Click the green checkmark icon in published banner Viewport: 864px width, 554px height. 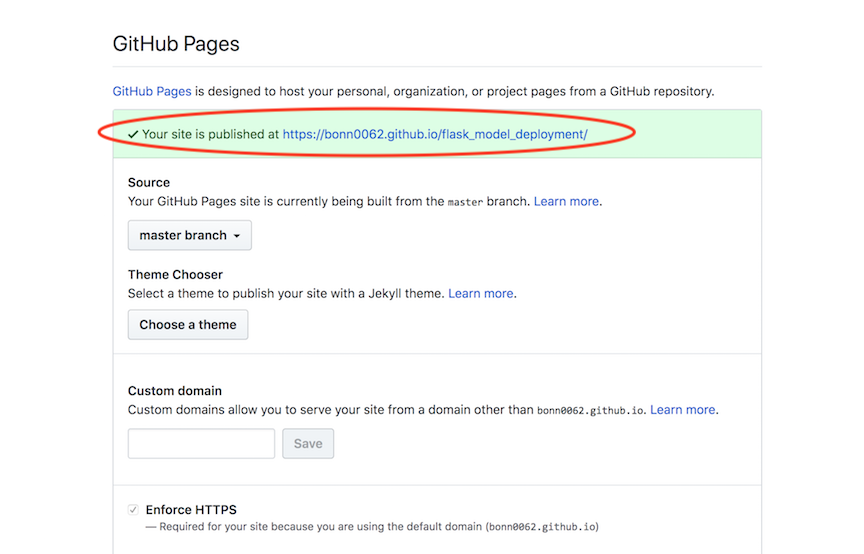tap(133, 134)
